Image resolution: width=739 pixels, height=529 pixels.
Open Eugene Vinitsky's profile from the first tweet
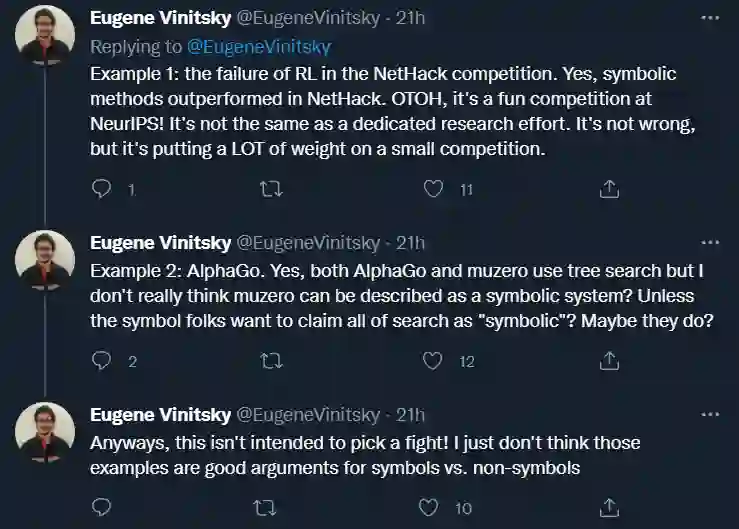point(159,18)
